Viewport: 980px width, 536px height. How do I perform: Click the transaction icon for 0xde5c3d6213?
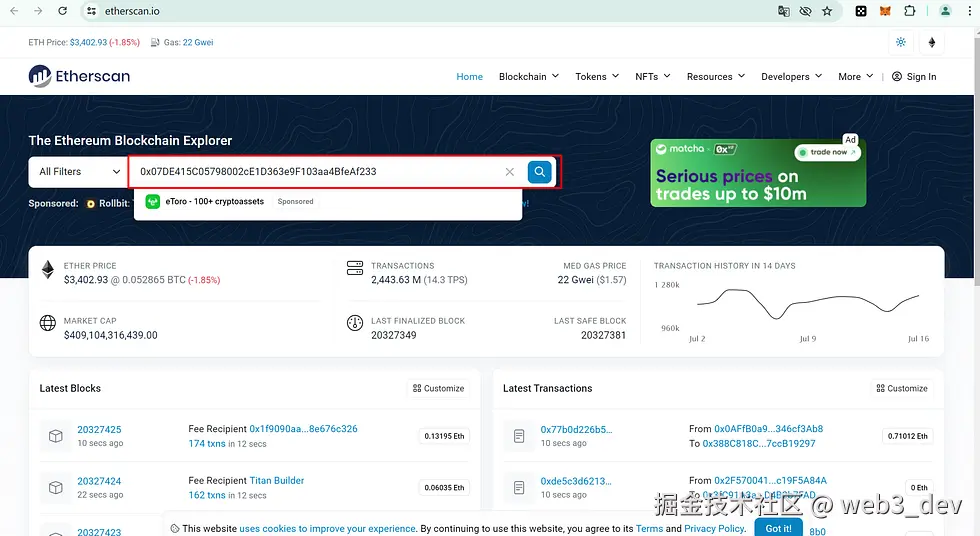(519, 487)
